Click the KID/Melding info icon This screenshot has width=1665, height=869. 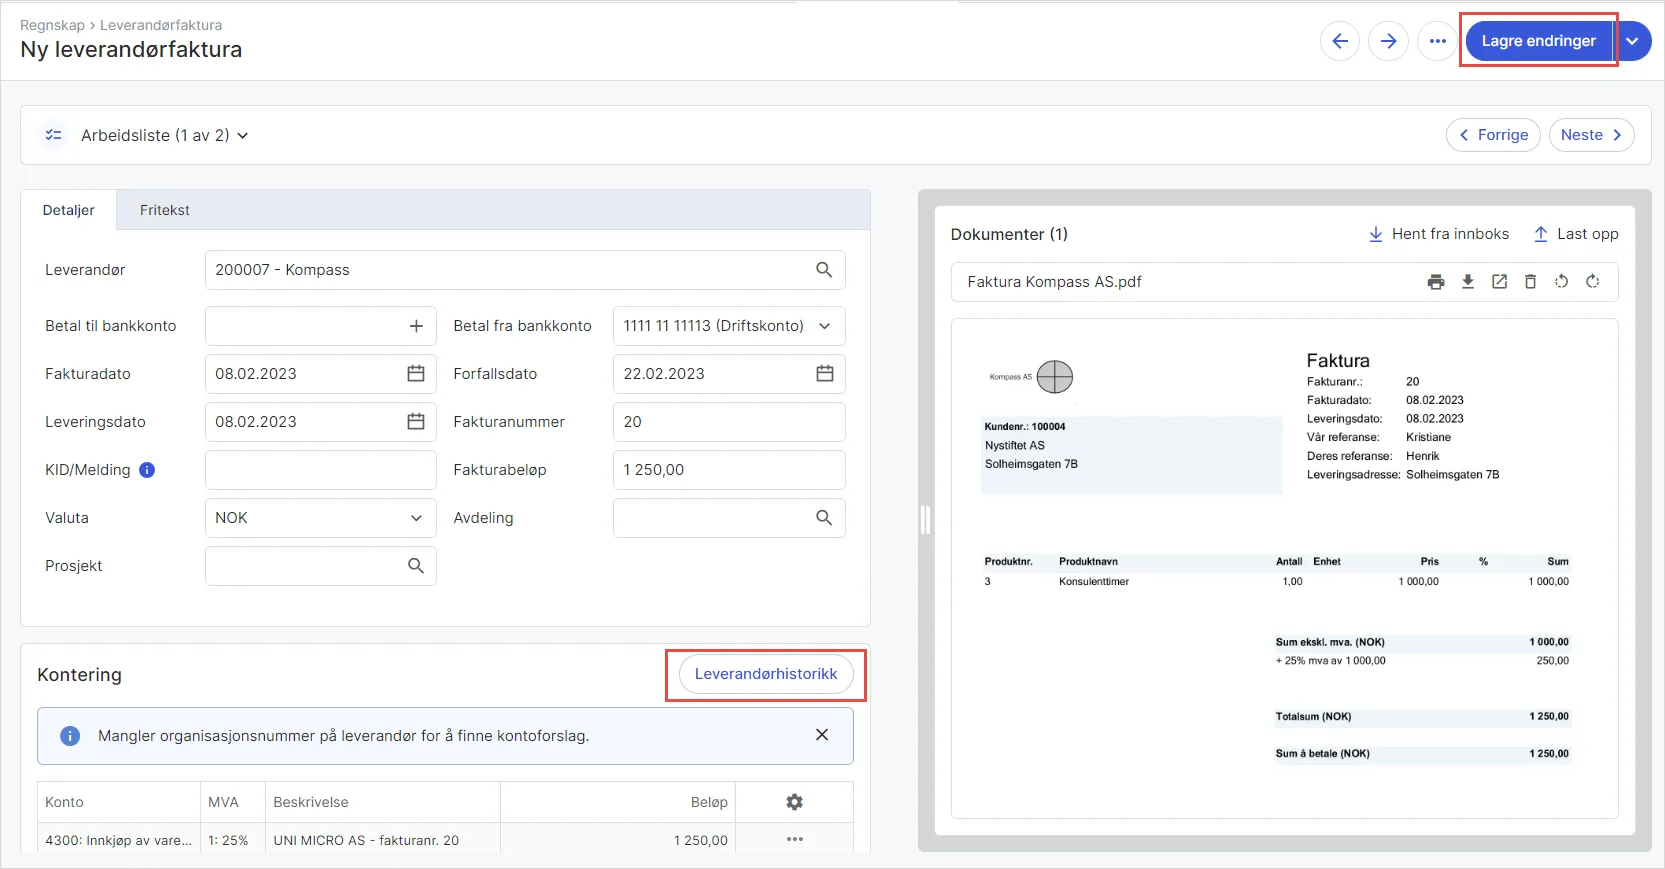click(x=147, y=470)
